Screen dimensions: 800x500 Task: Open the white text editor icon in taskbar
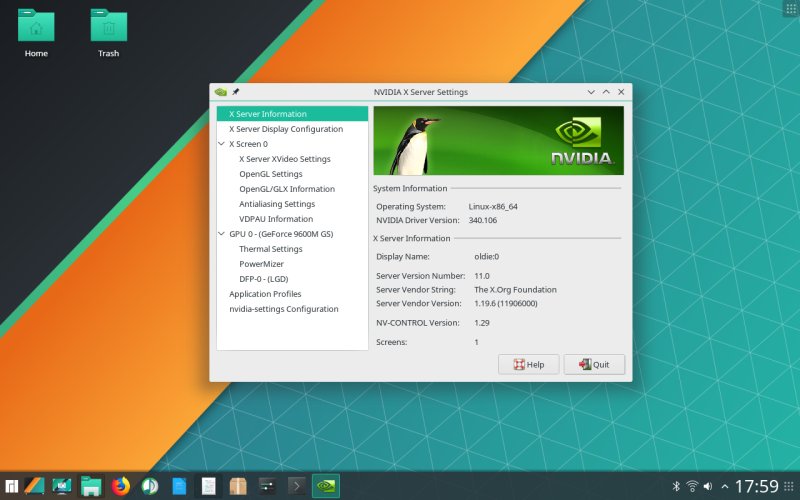click(x=208, y=486)
